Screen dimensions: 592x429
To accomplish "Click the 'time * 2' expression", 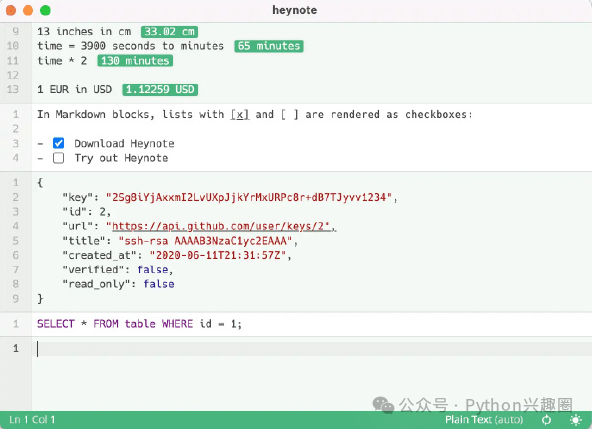I will (x=62, y=61).
